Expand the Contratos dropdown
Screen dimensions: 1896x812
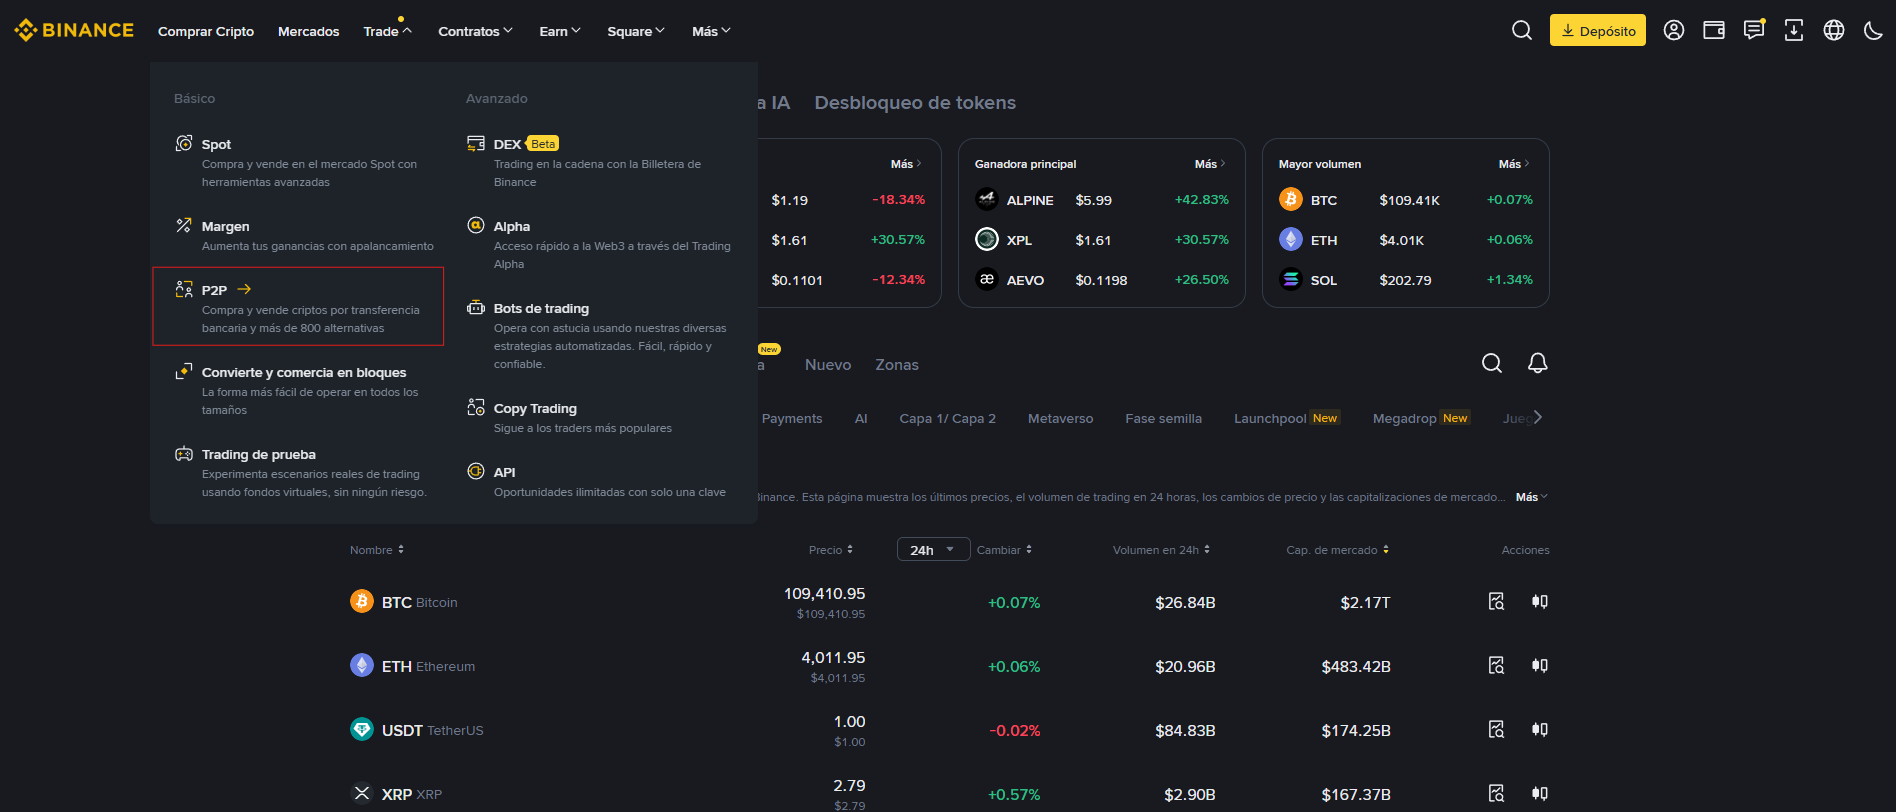click(x=476, y=31)
